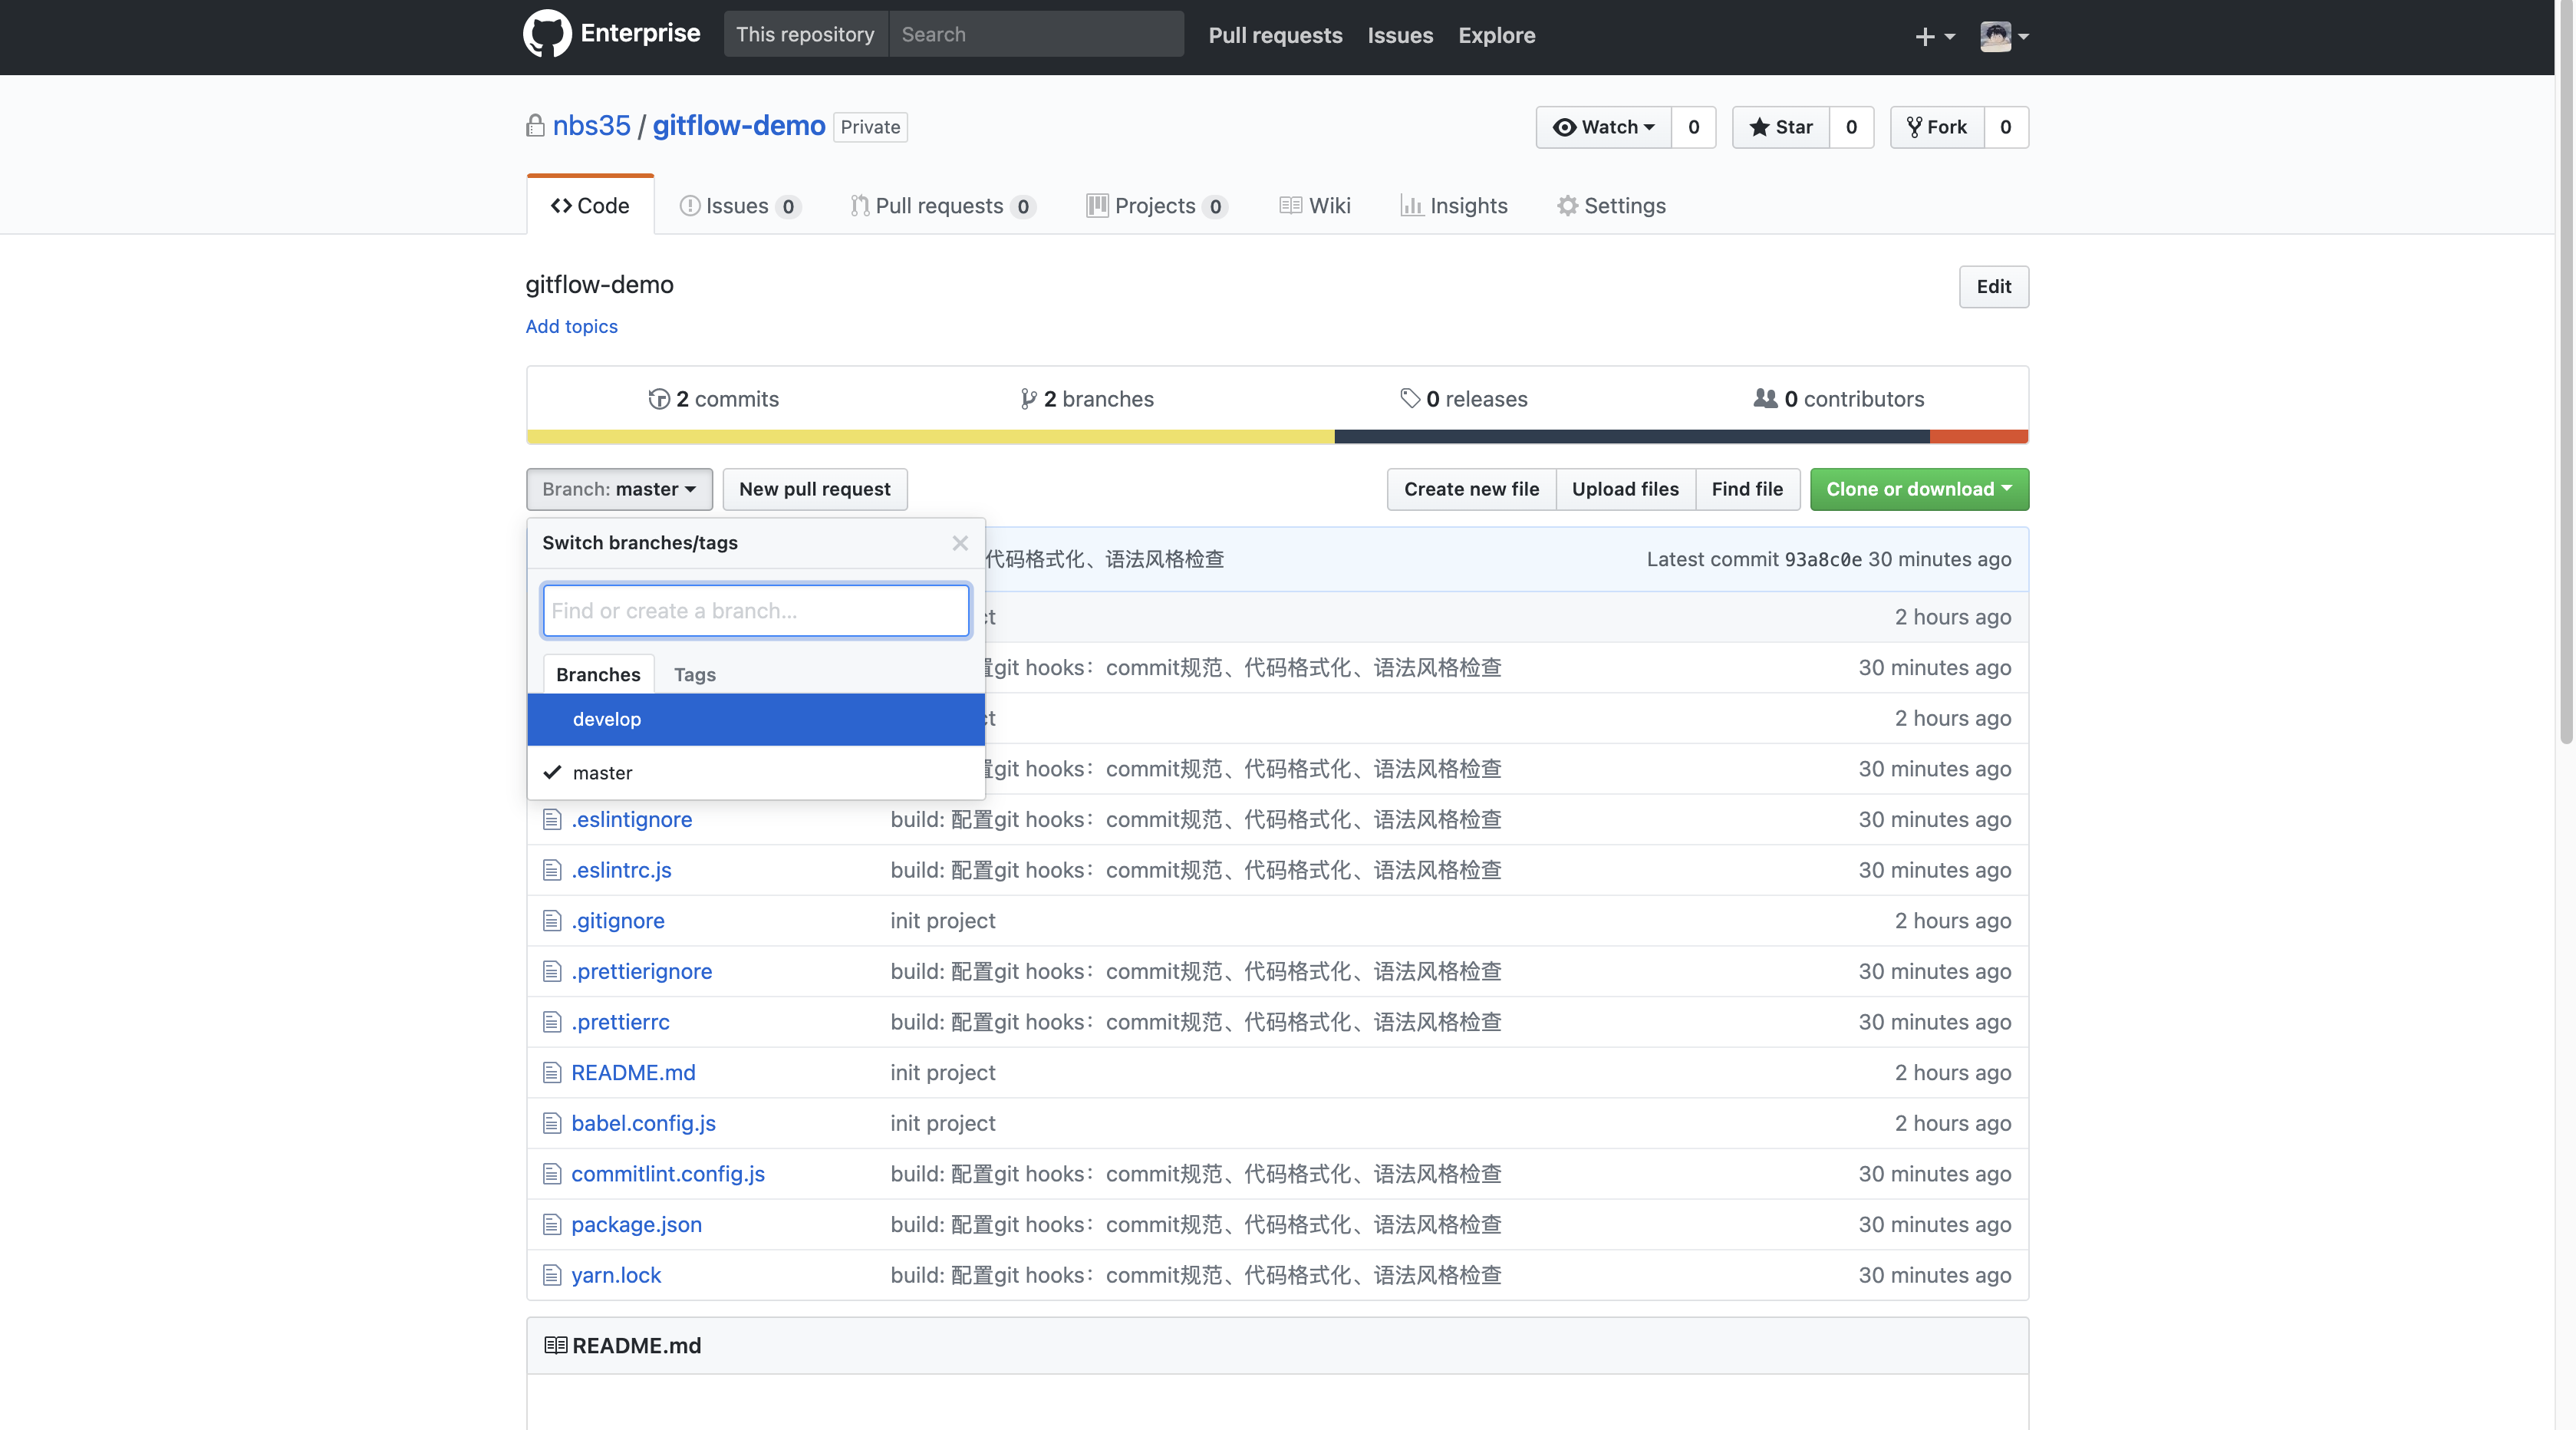Switch to the Branches tab in popup
Screen dimensions: 2576x1430
point(598,674)
